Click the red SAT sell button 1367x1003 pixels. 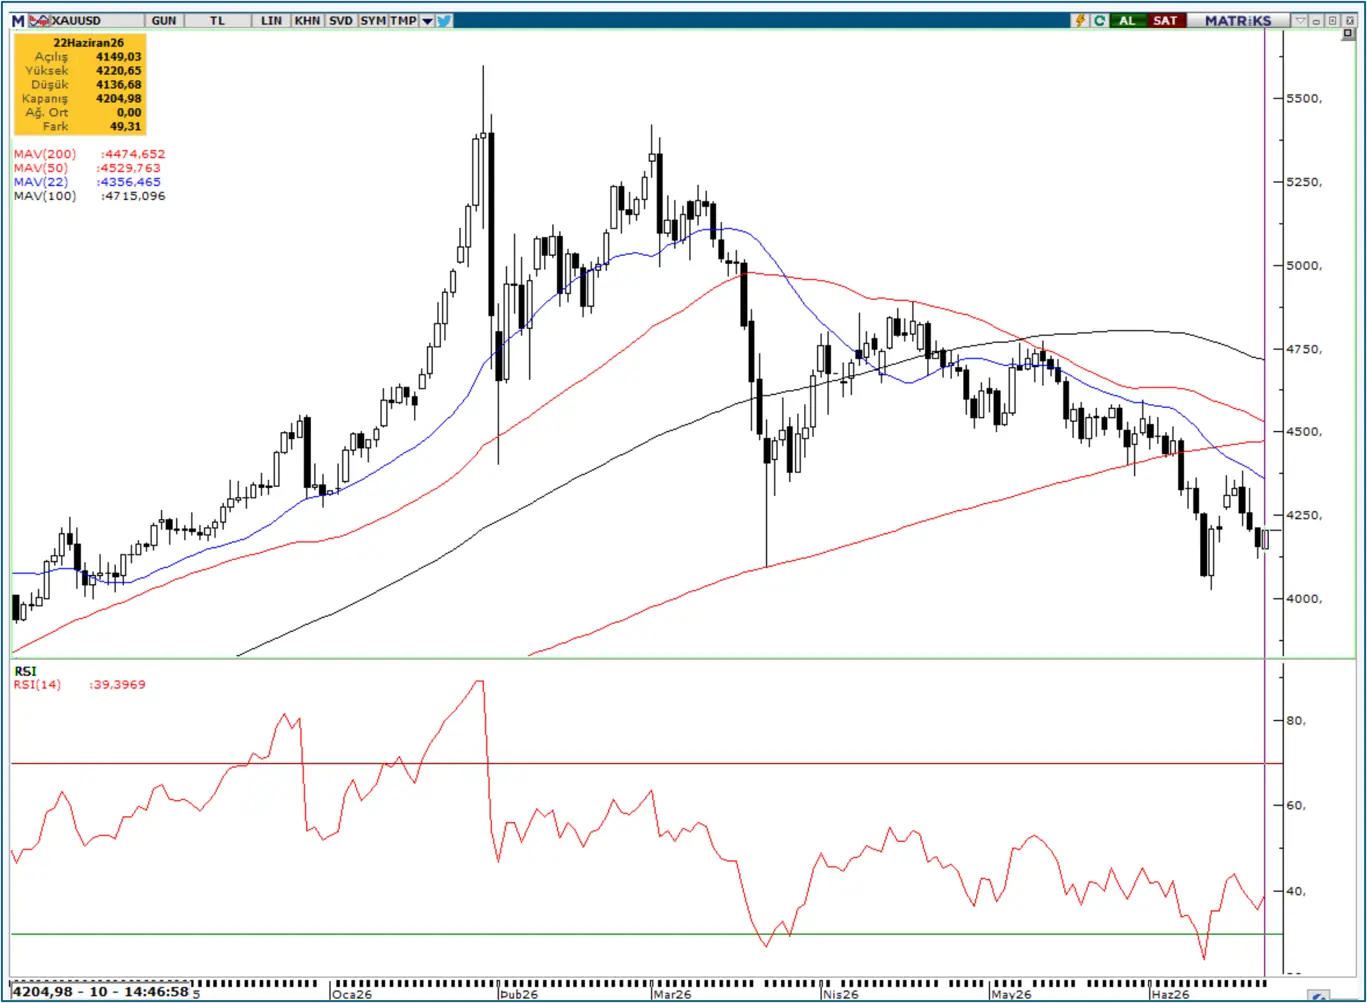[1165, 20]
